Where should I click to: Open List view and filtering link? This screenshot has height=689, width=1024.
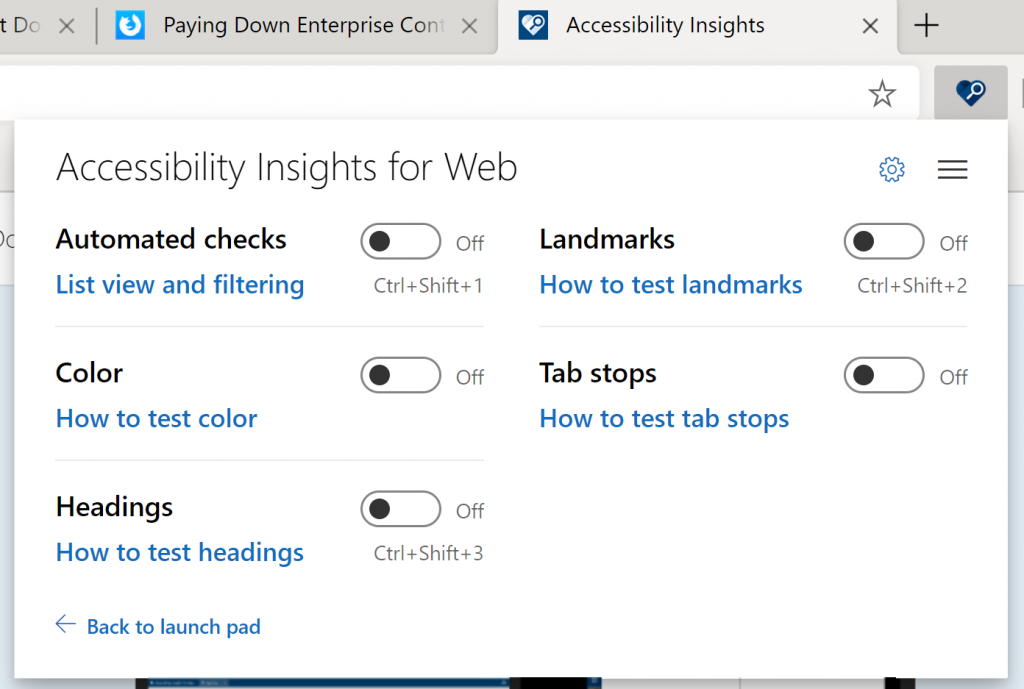[x=180, y=285]
